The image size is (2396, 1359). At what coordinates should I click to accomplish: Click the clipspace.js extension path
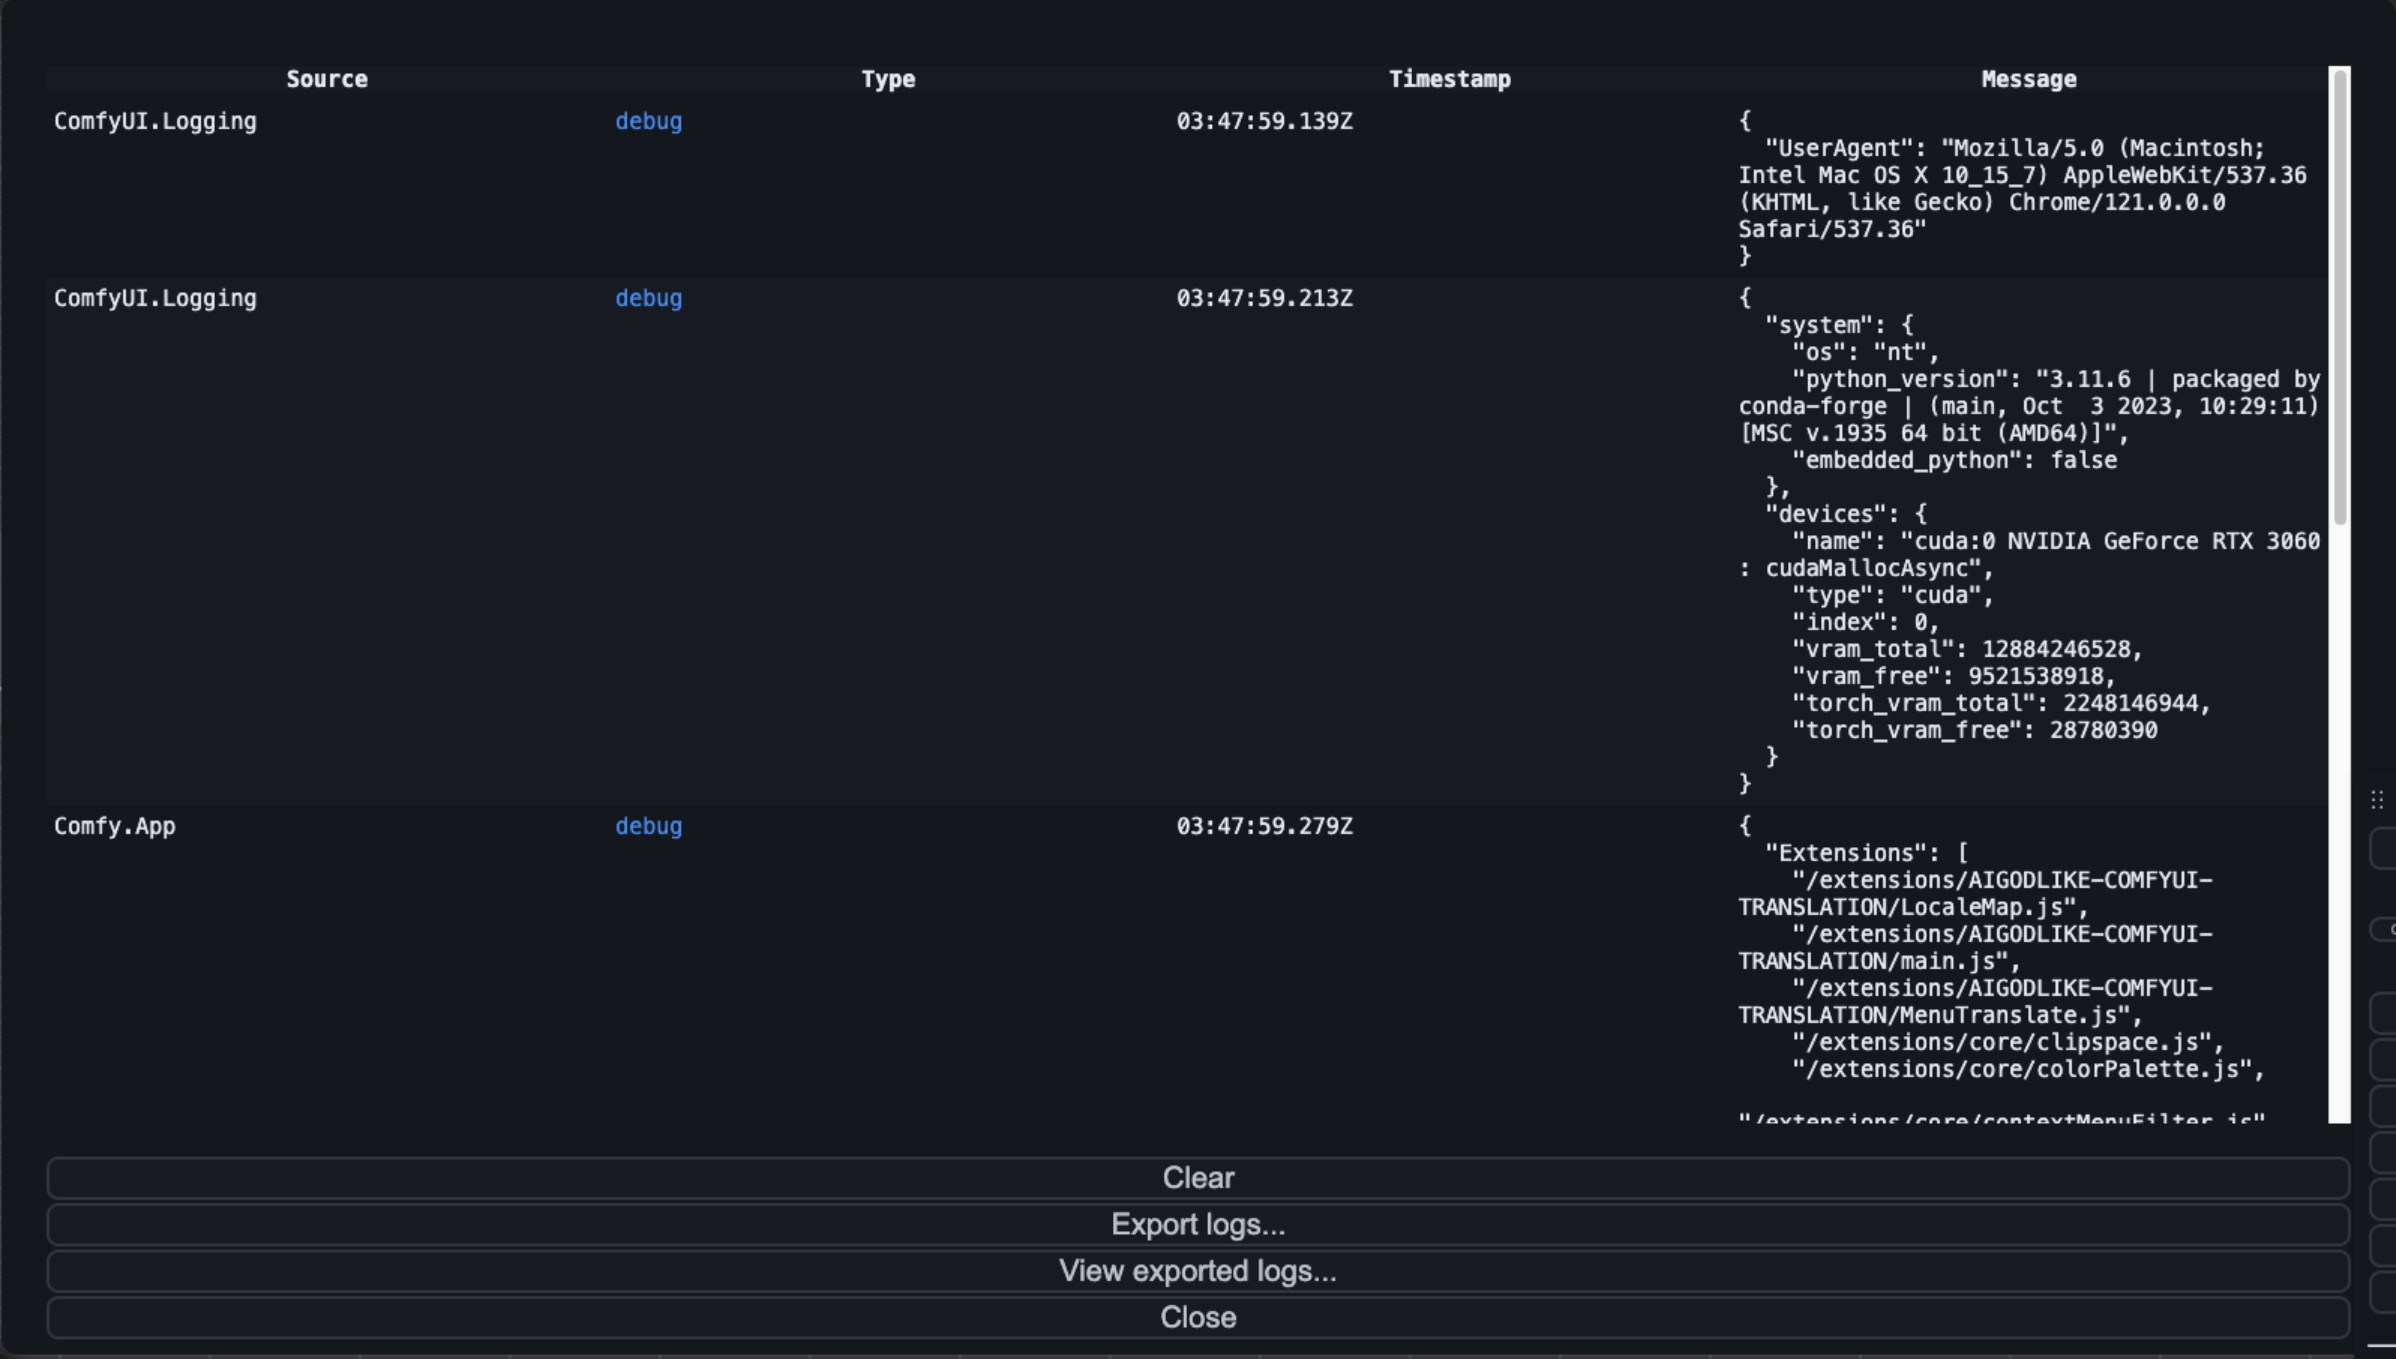[2007, 1042]
